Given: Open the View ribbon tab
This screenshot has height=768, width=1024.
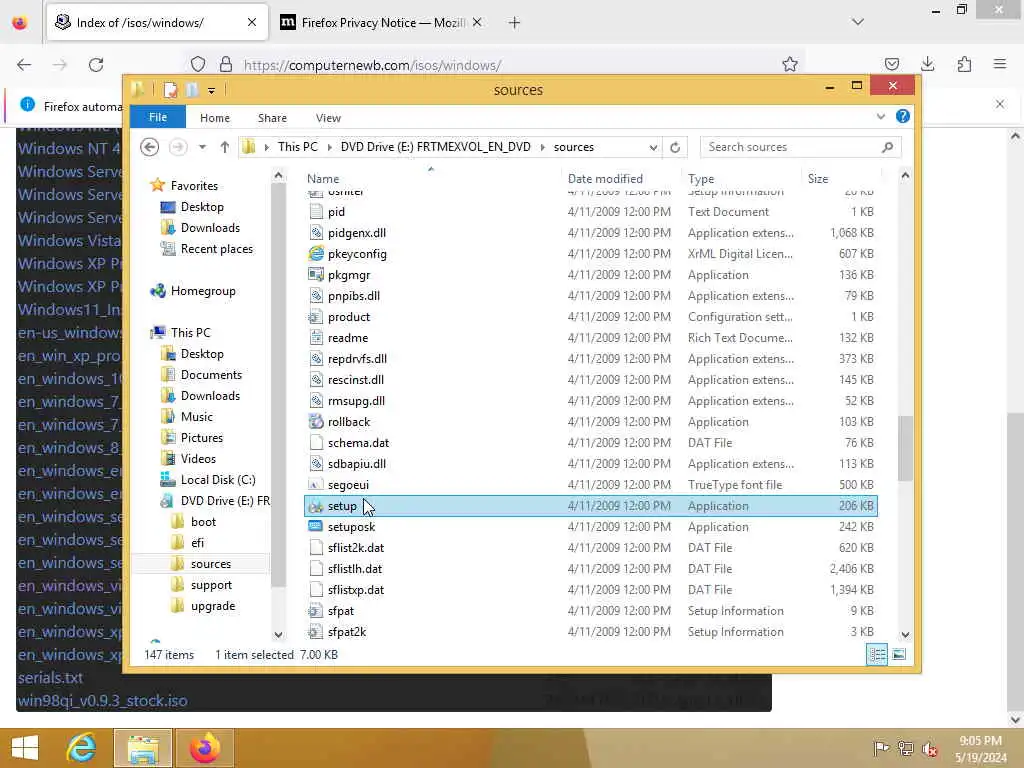Looking at the screenshot, I should pos(328,118).
